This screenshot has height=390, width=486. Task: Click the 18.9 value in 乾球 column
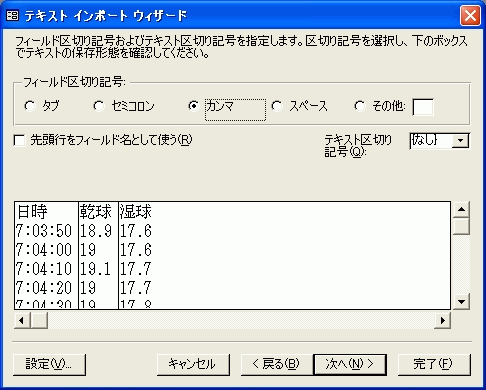[96, 231]
